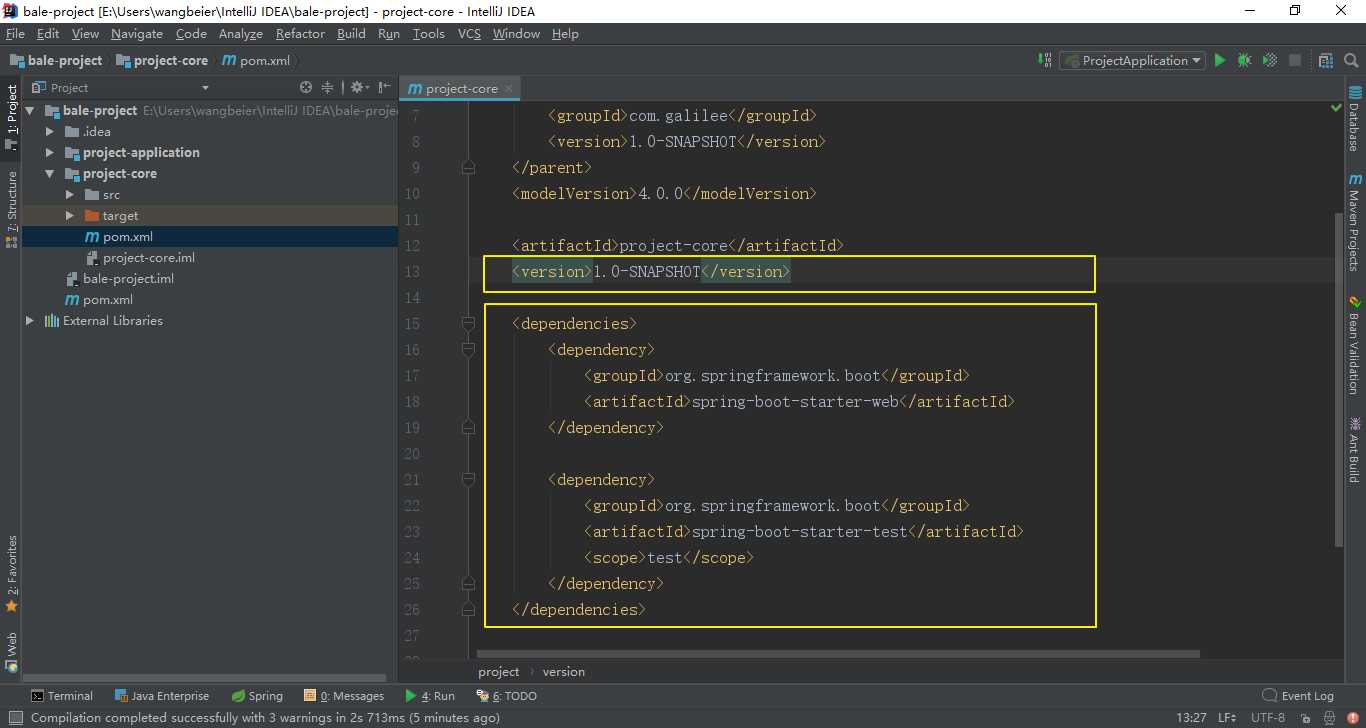Click the Make Project build icon
The height and width of the screenshot is (728, 1366).
[x=1044, y=60]
